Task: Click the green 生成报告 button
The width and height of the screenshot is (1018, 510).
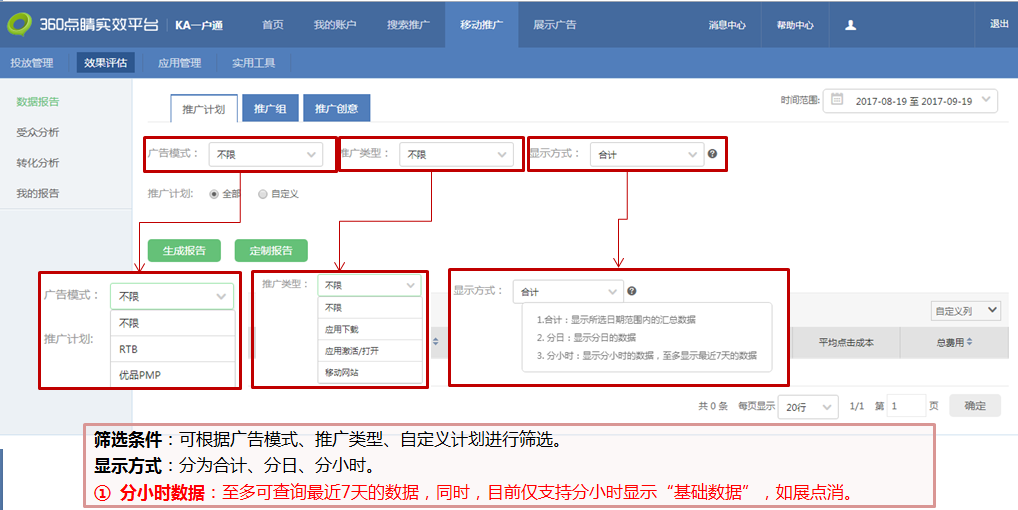Action: 184,251
